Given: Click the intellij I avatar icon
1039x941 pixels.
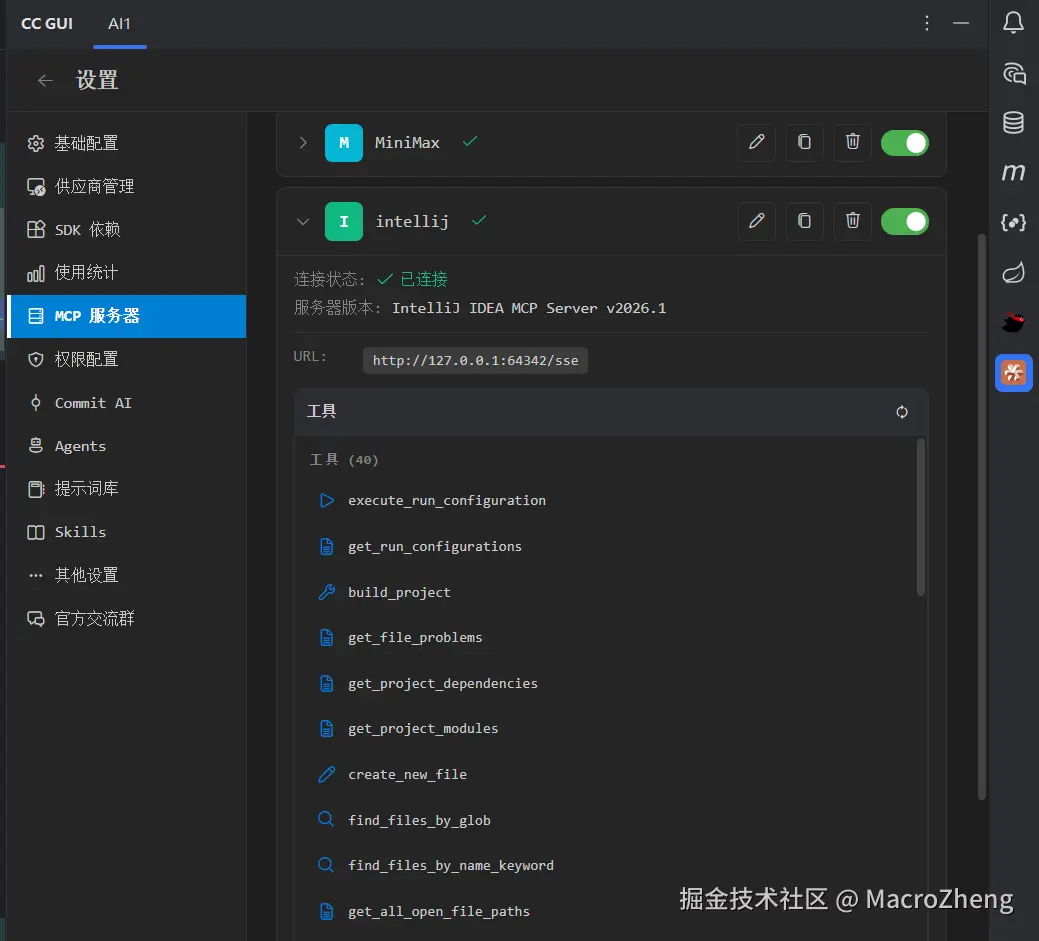Looking at the screenshot, I should click(344, 221).
